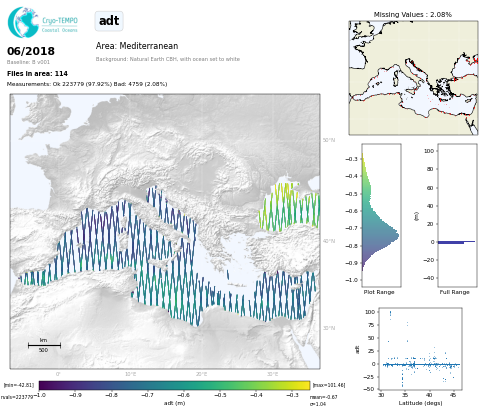Click the Measurements Ok/Bad statistics line
Screen dimensions: 492x410
pyautogui.click(x=87, y=84)
